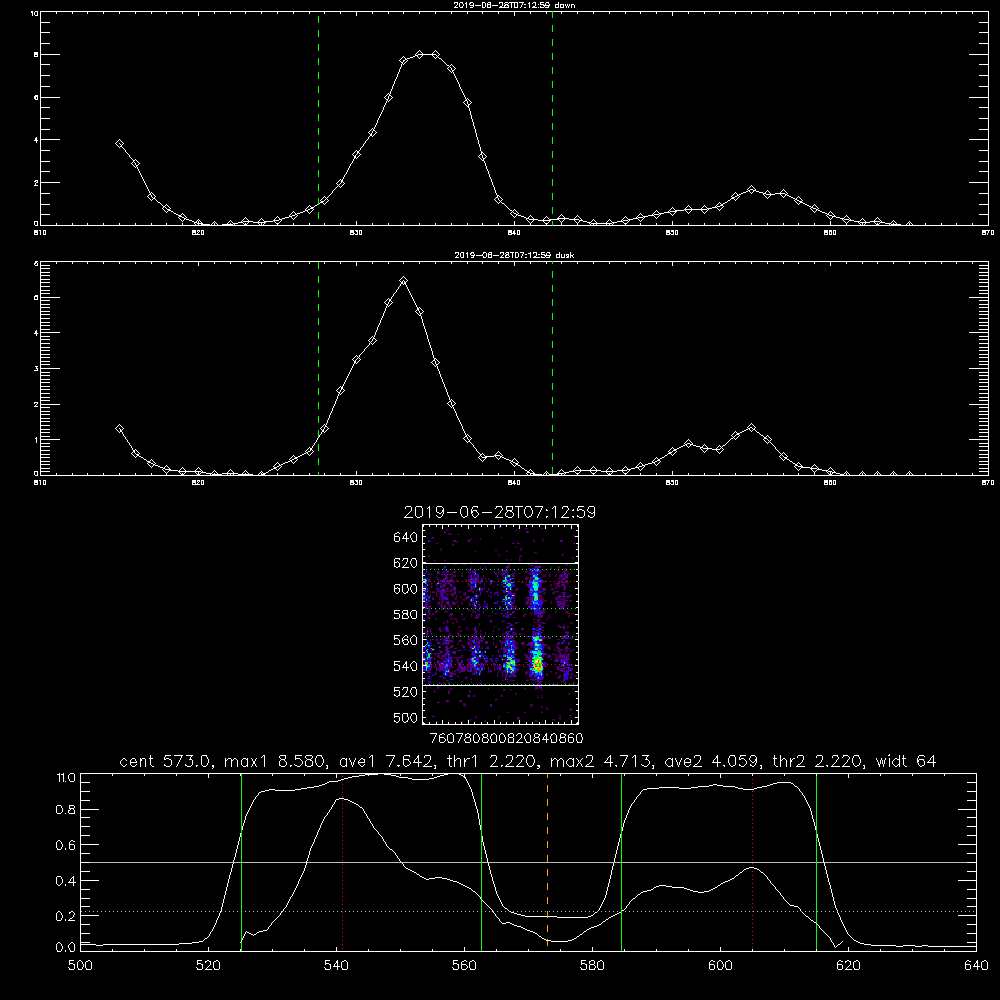Click y-axis label 640 beside spectral image

406,538
